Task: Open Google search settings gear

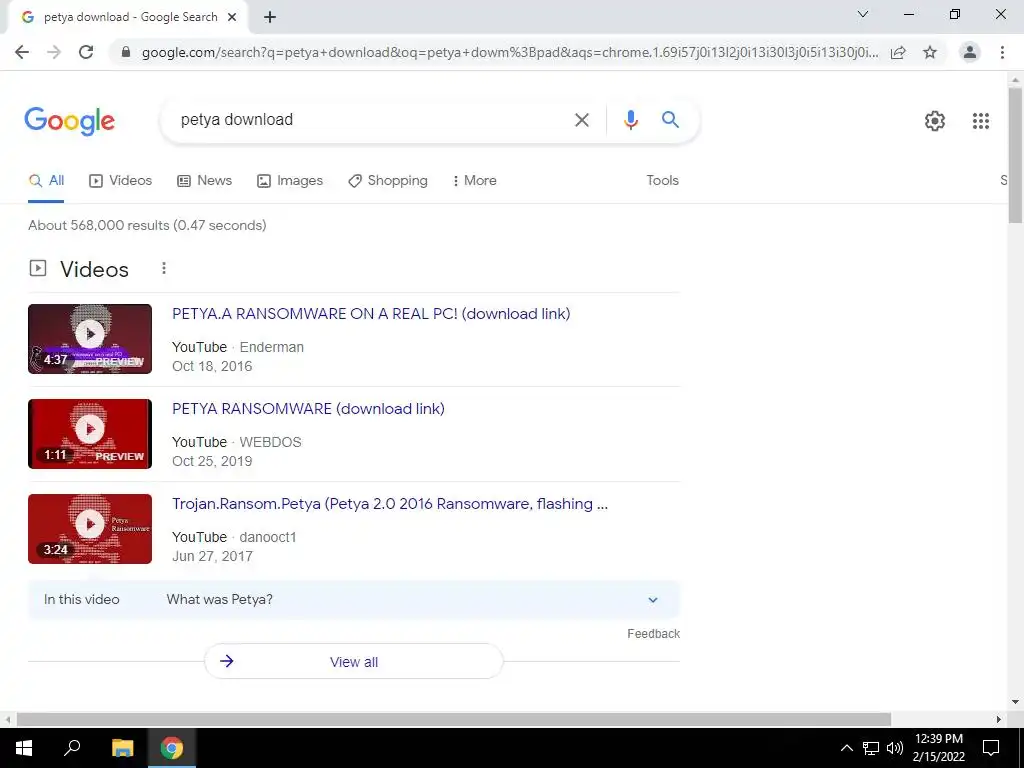Action: click(x=935, y=121)
